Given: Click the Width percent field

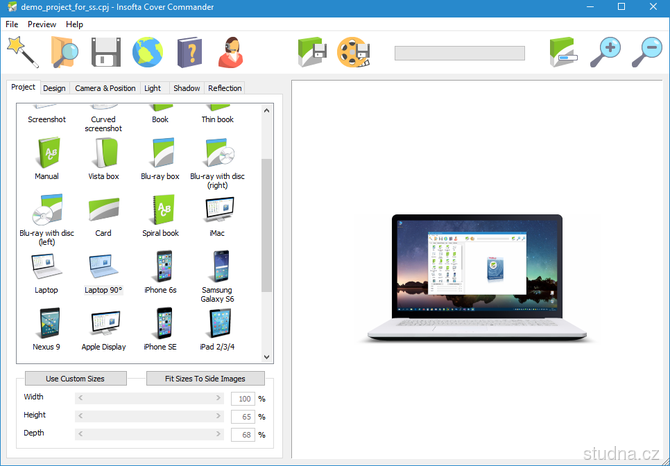Looking at the screenshot, I should (x=243, y=399).
